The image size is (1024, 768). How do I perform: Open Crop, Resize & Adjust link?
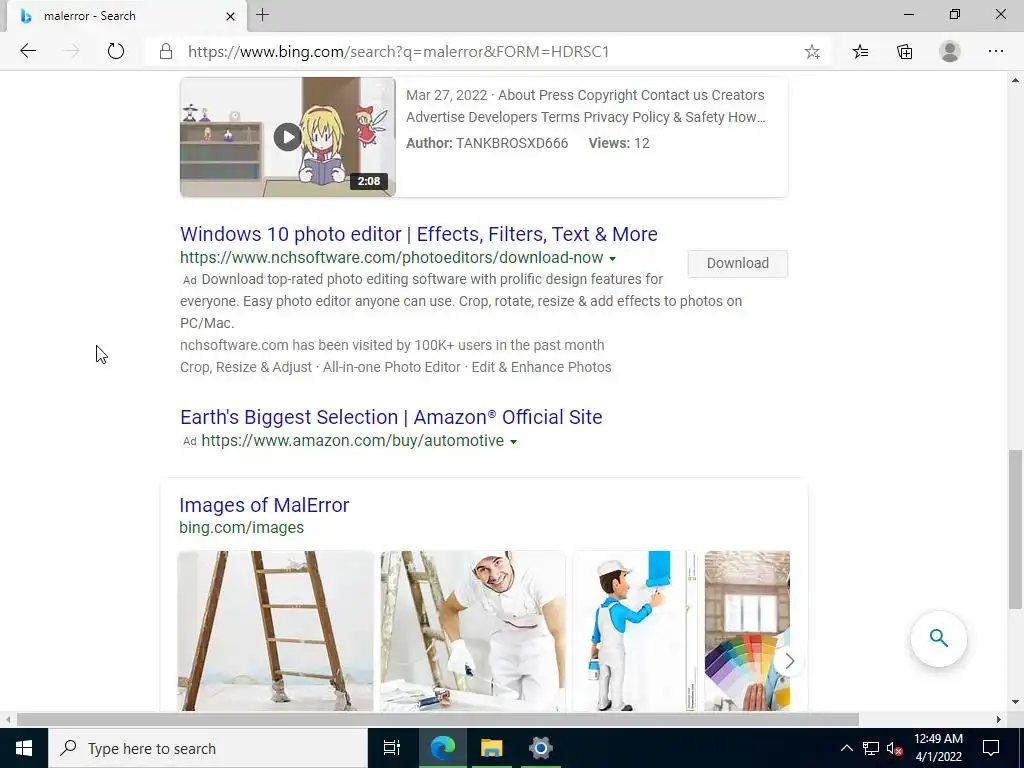pyautogui.click(x=246, y=367)
